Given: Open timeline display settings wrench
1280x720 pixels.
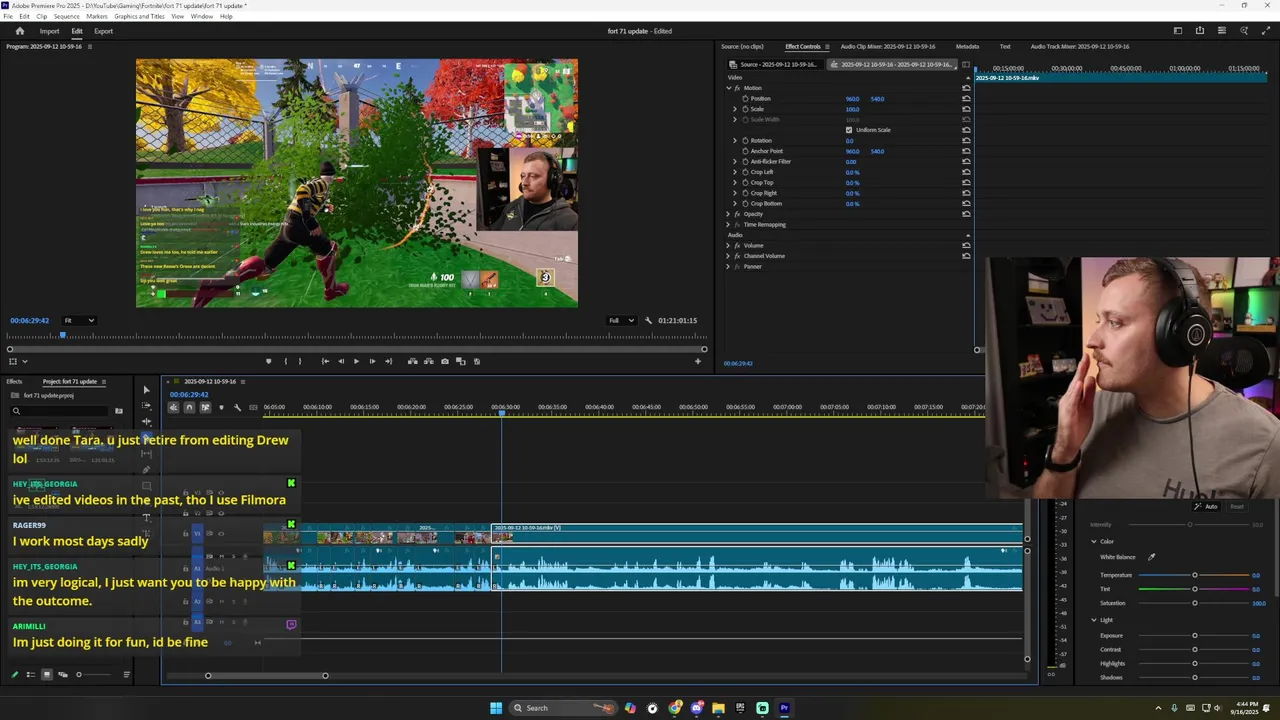Looking at the screenshot, I should click(237, 407).
